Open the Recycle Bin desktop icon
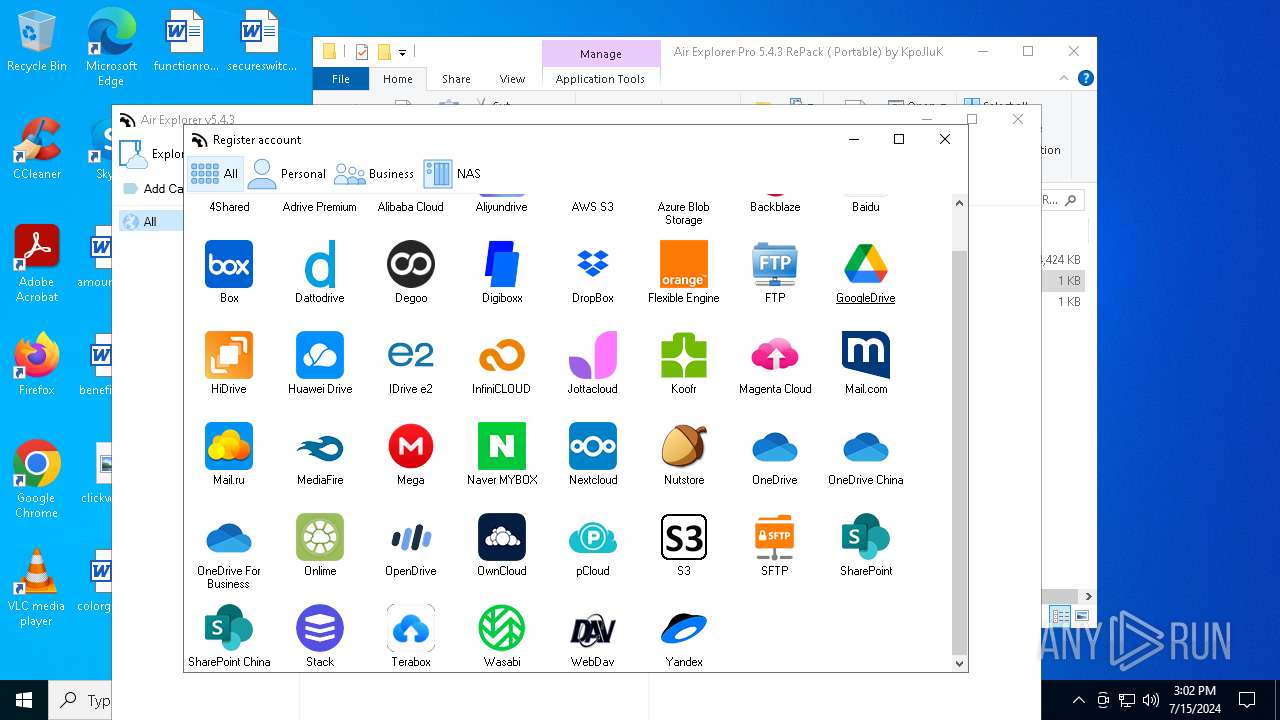Screen dimensions: 1280x720 pos(37,42)
